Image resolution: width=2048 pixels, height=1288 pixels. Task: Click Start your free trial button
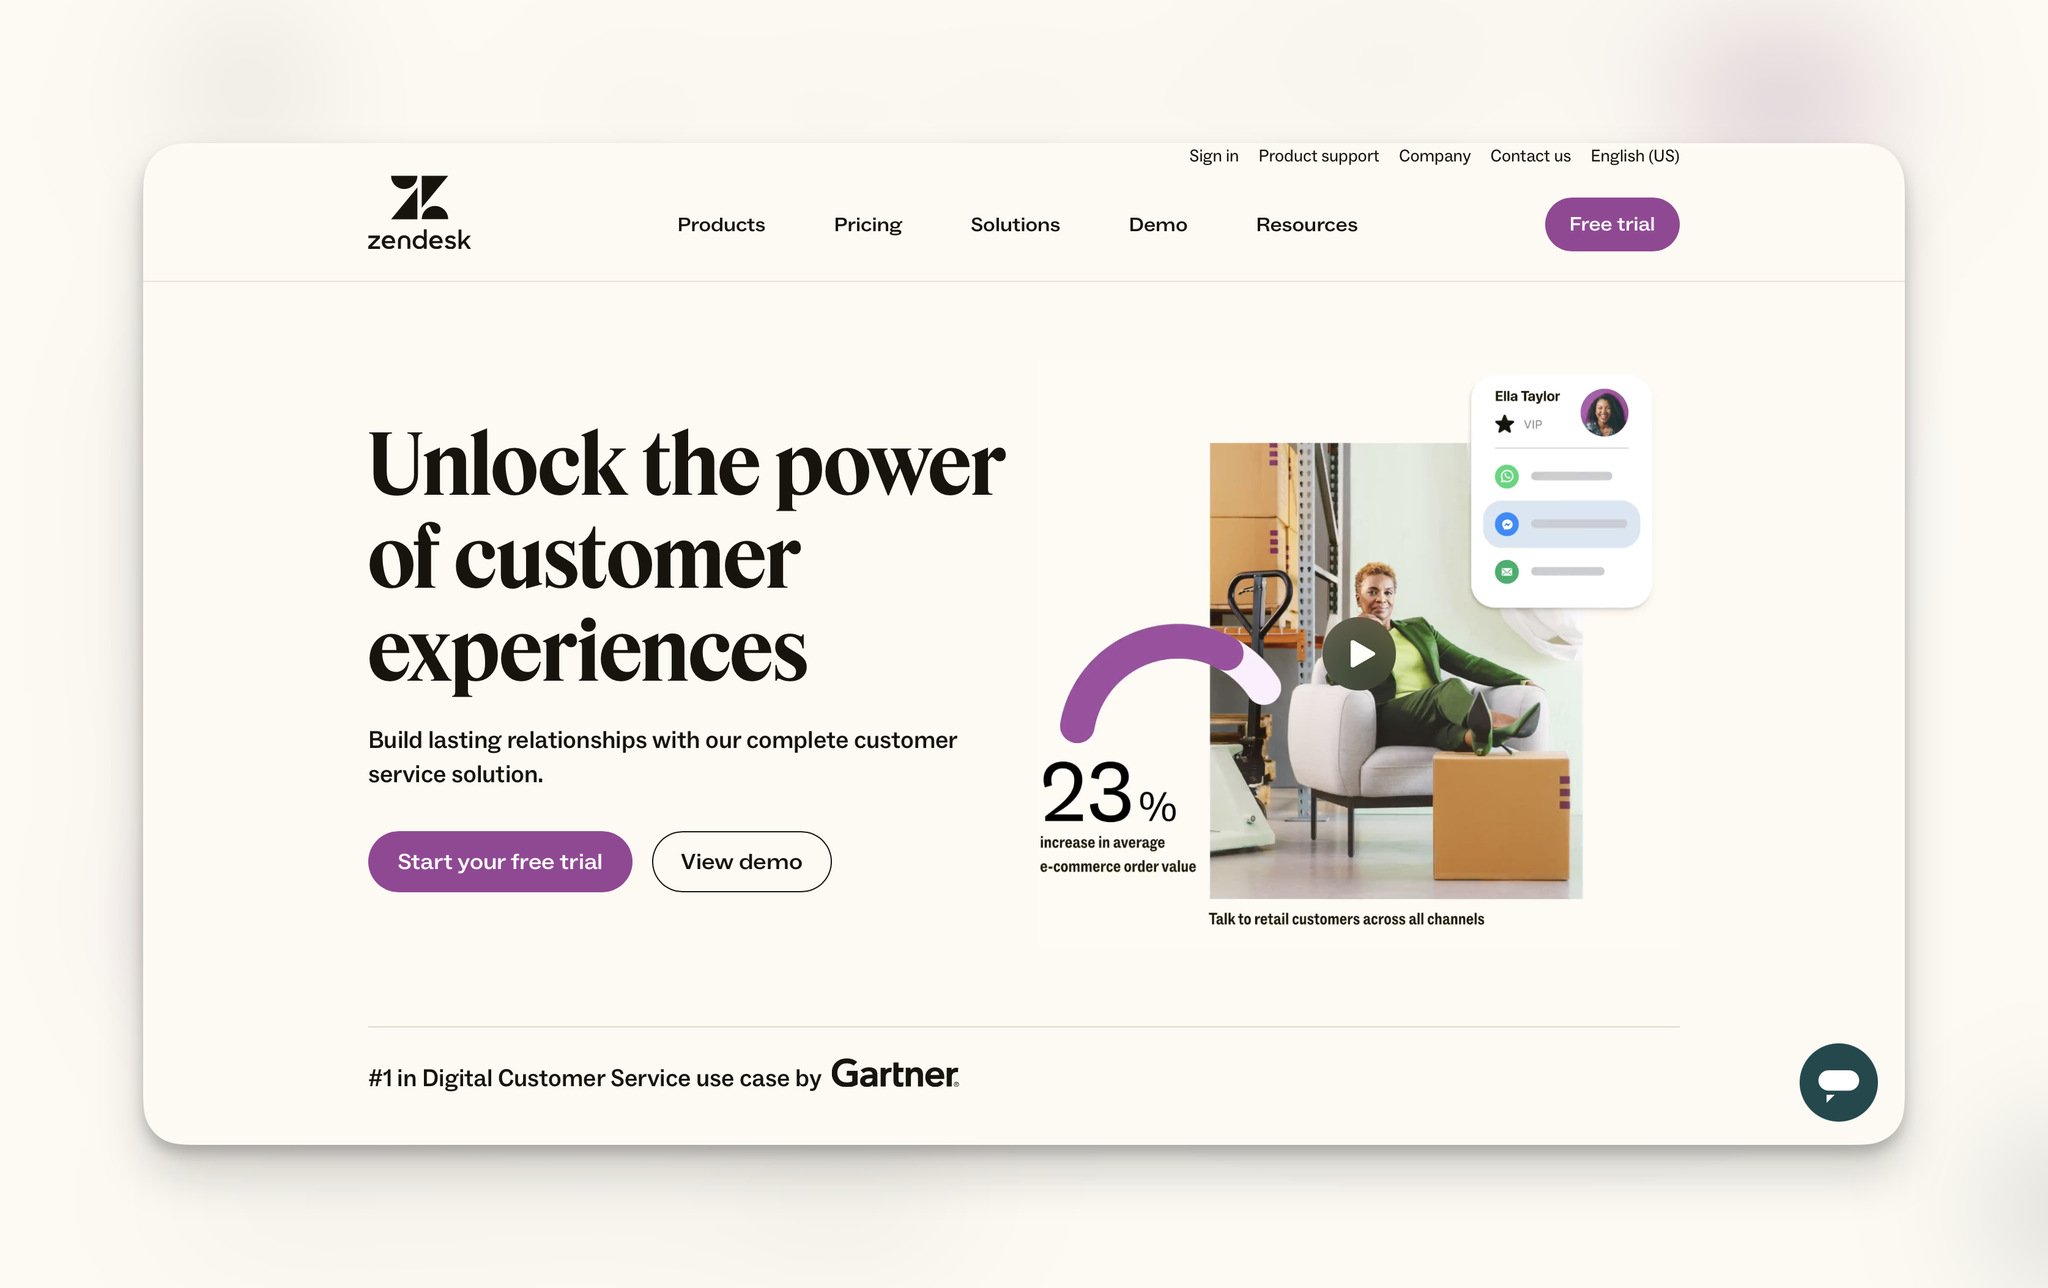tap(500, 861)
